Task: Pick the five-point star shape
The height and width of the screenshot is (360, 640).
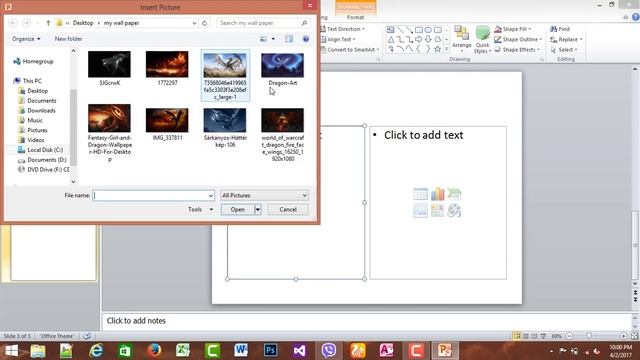Action: (x=438, y=49)
